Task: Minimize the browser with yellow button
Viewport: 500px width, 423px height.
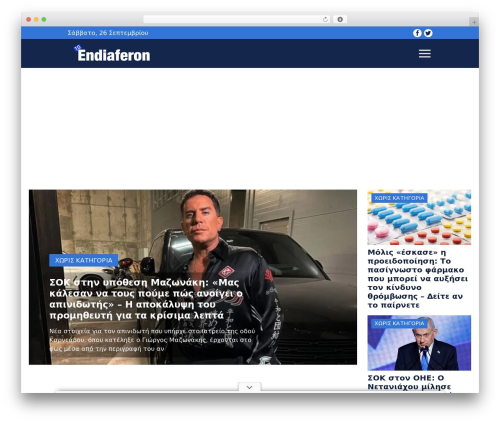Action: pyautogui.click(x=36, y=19)
